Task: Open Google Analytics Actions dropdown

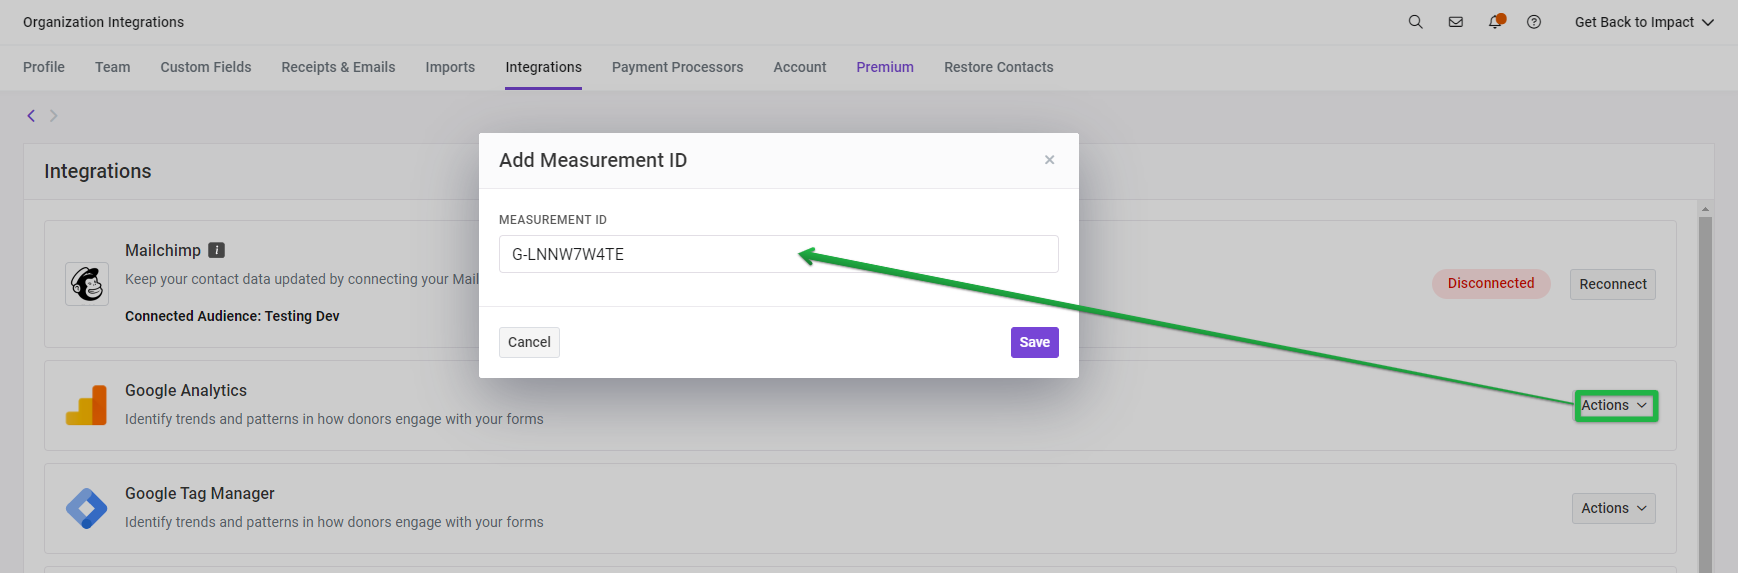Action: click(1615, 405)
